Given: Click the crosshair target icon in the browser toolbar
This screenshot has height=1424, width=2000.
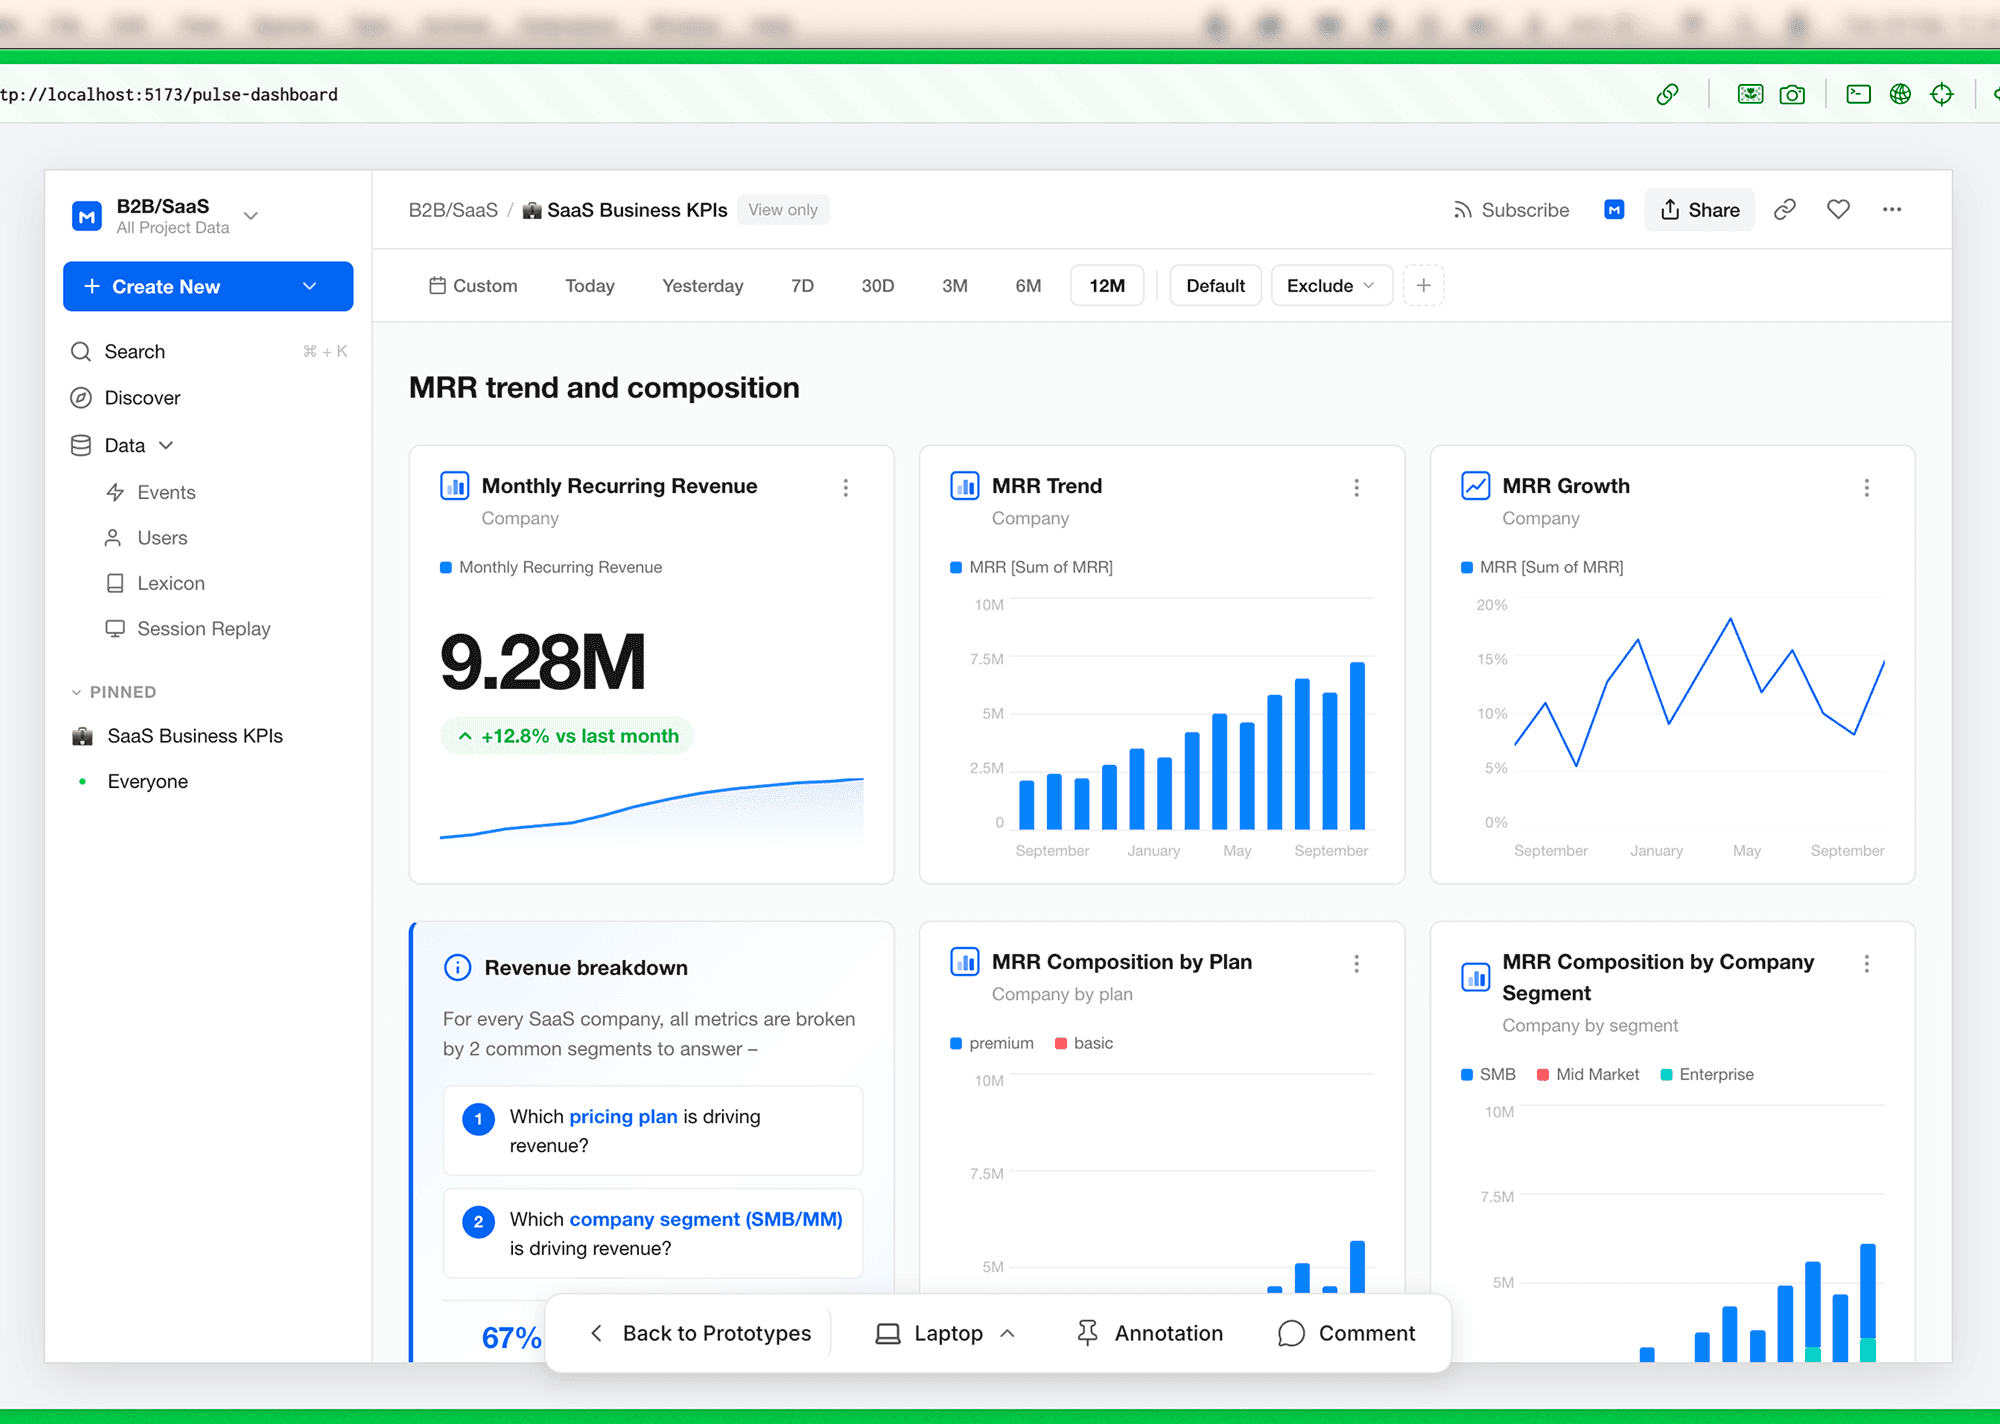Looking at the screenshot, I should coord(1942,95).
